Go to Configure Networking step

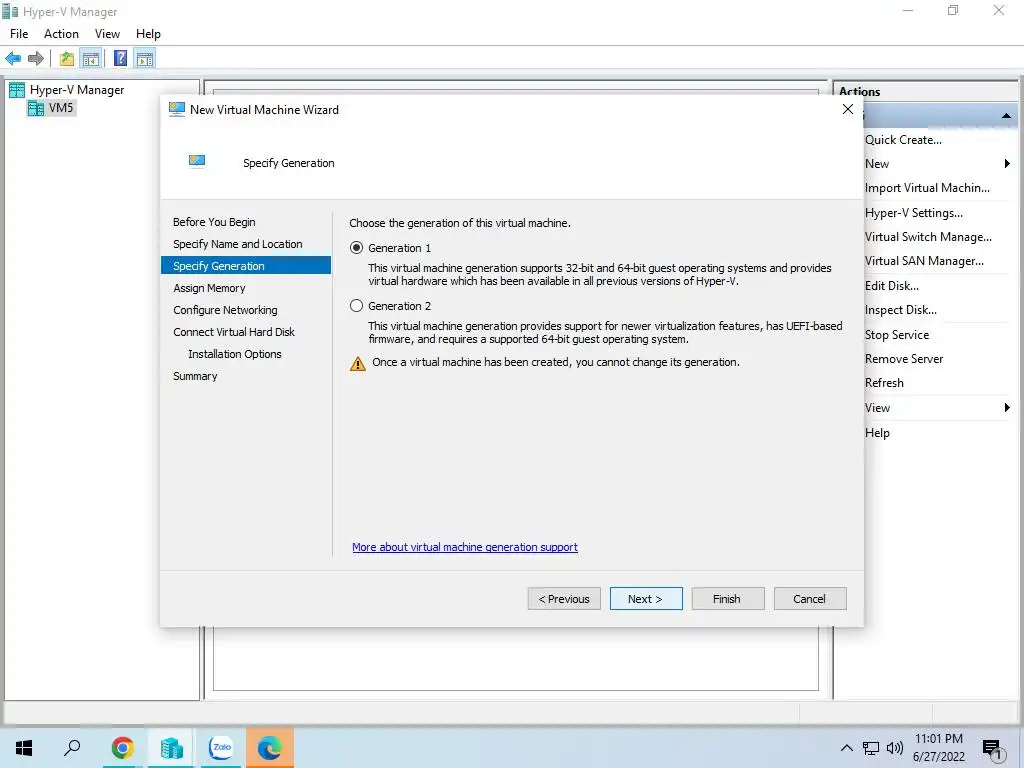(225, 310)
